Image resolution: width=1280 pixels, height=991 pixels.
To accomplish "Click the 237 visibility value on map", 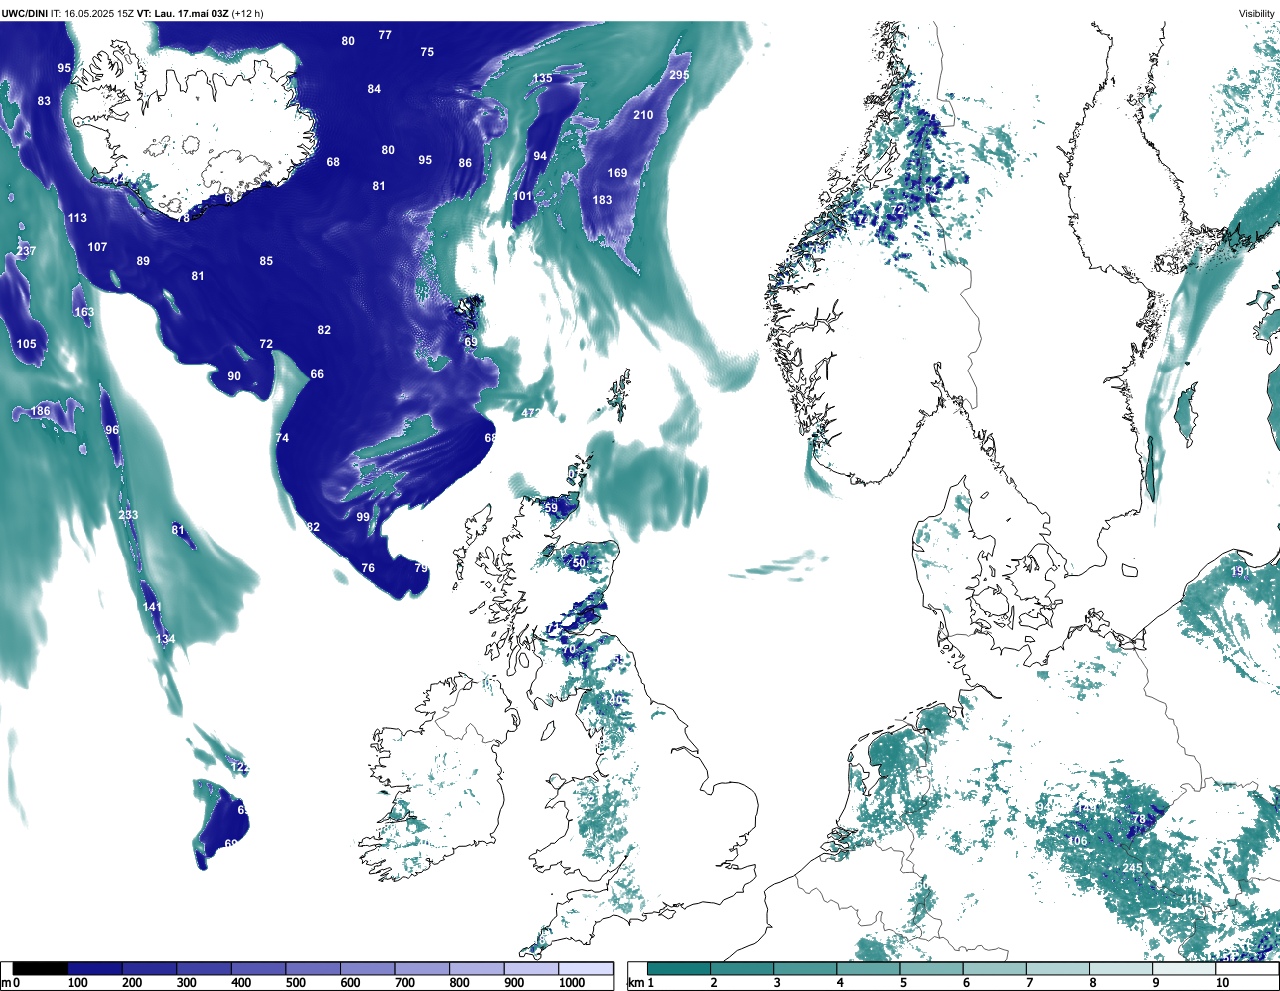I will click(x=26, y=251).
